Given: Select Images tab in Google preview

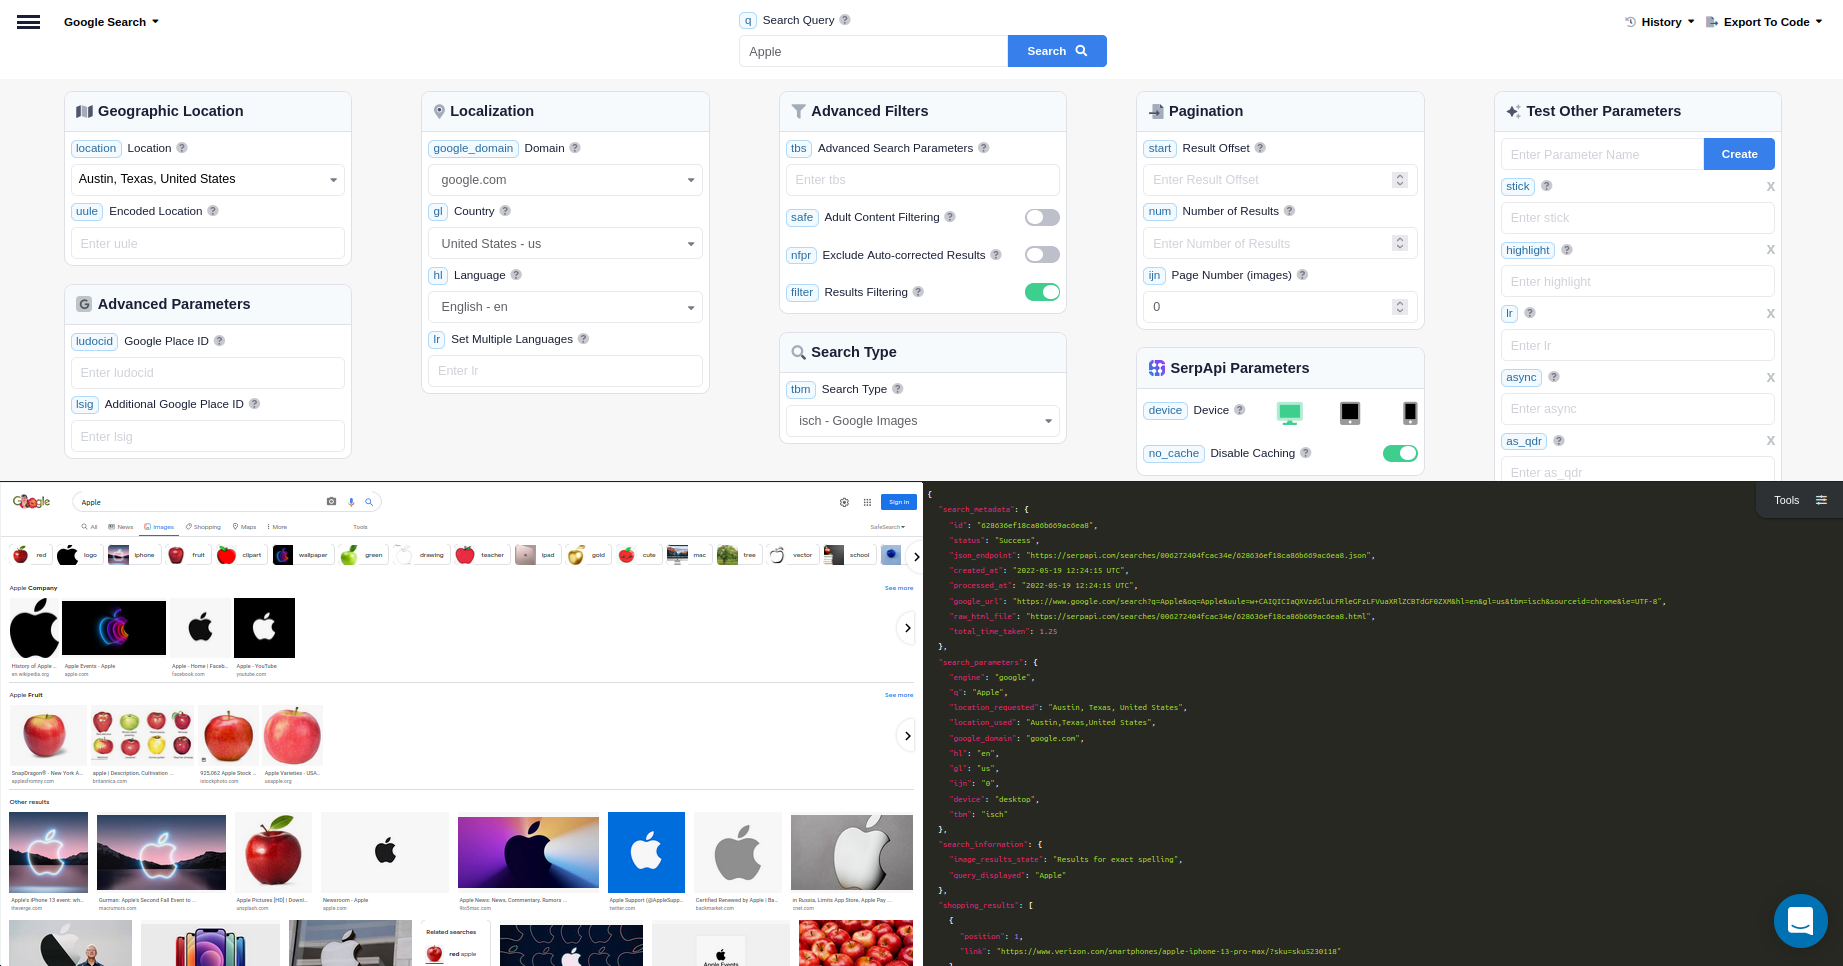Looking at the screenshot, I should [x=159, y=526].
